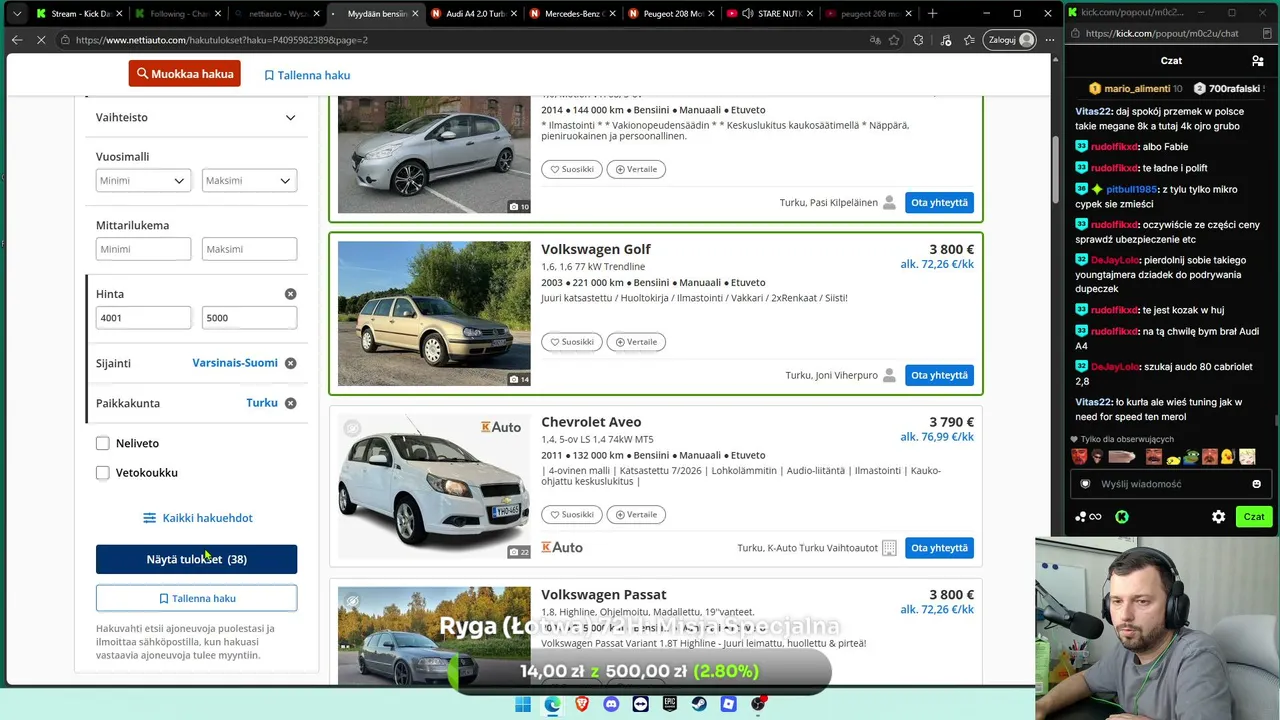
Task: Show chat users list icon
Action: 1257,61
